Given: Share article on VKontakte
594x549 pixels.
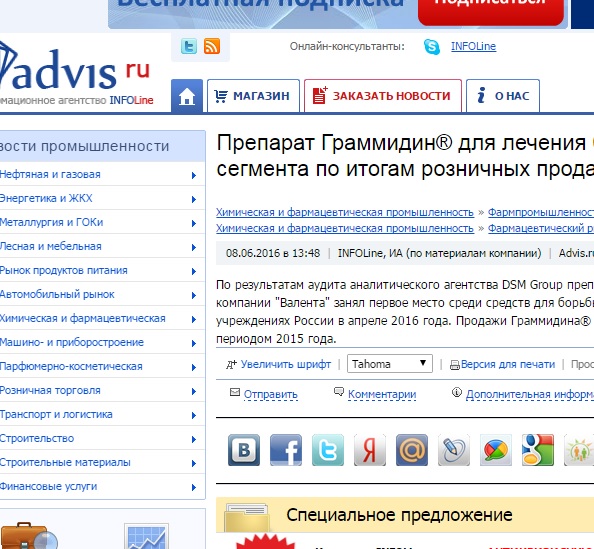Looking at the screenshot, I should pyautogui.click(x=244, y=450).
